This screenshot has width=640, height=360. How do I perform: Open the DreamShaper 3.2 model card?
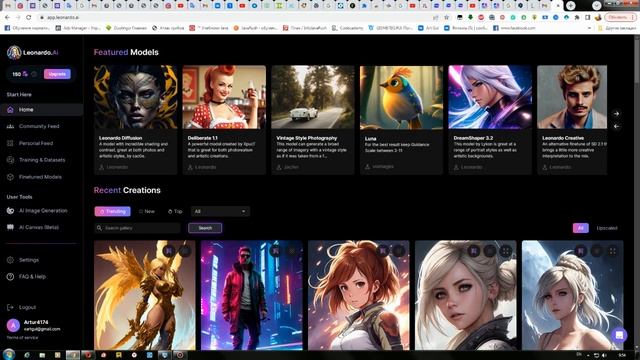(x=490, y=120)
